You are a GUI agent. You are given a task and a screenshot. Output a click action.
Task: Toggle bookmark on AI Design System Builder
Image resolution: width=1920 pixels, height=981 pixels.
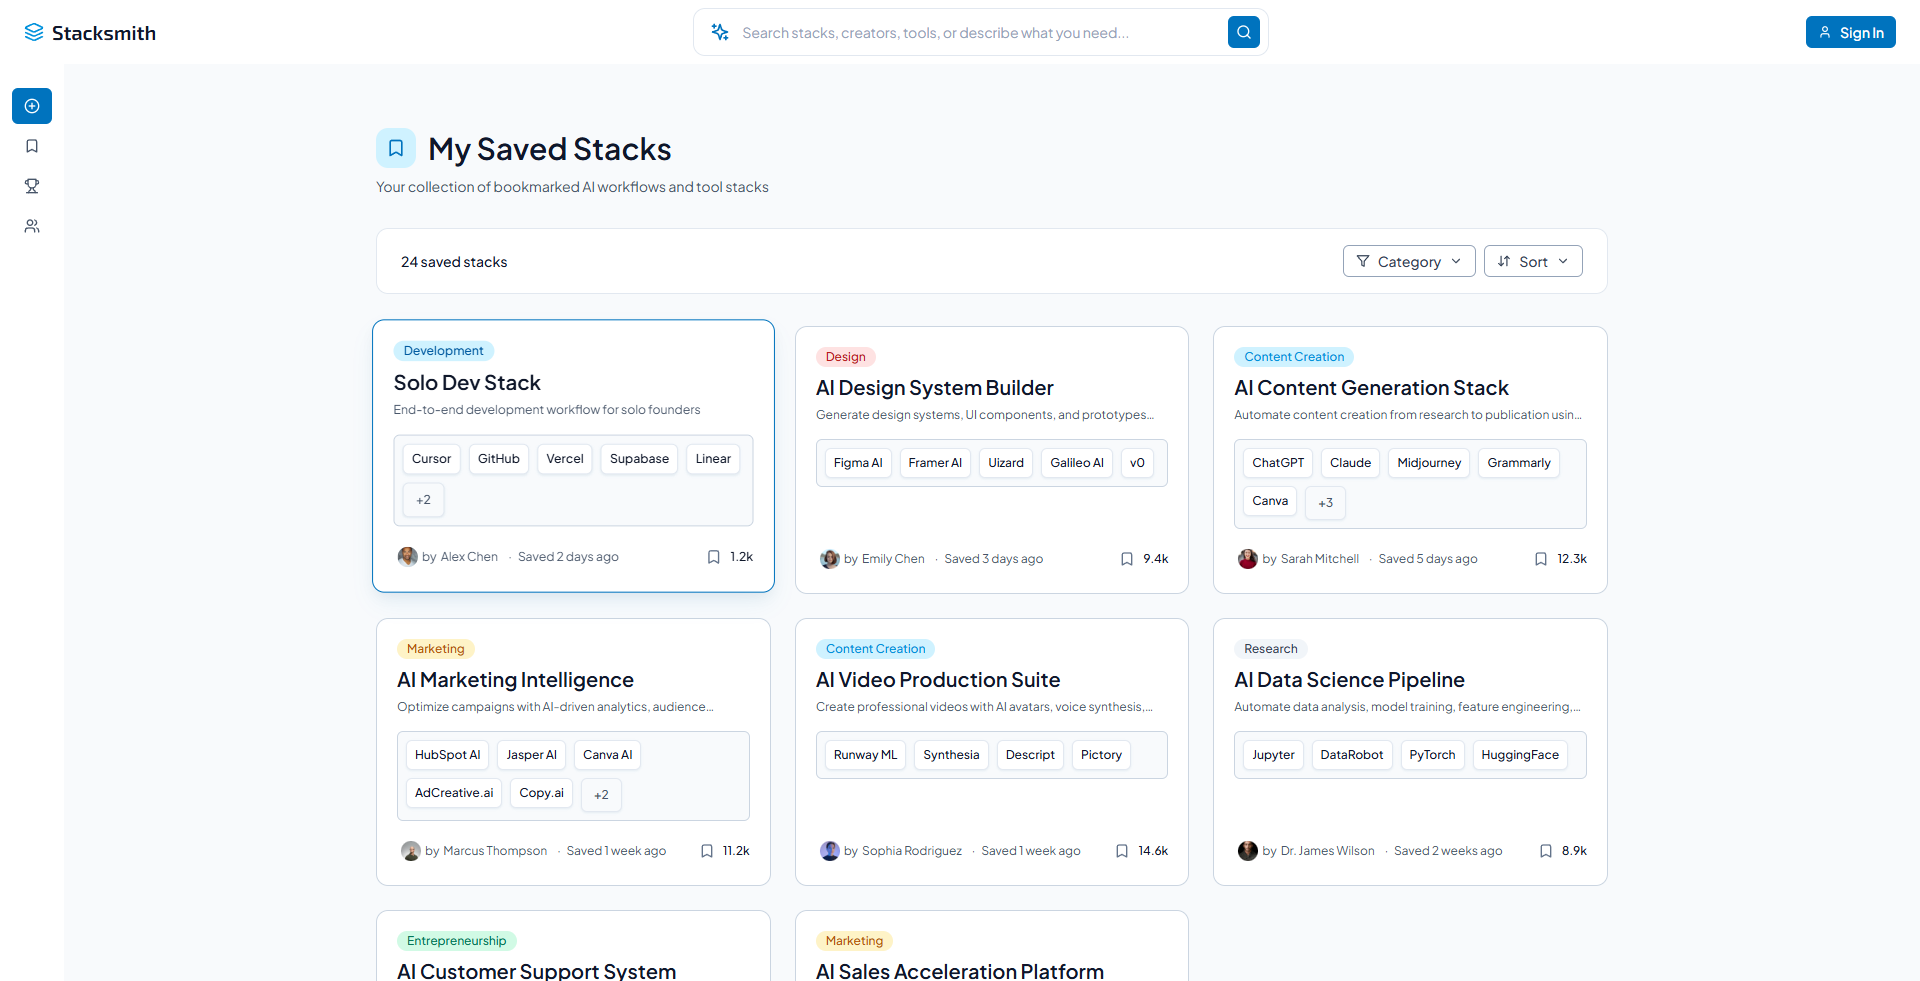(1127, 559)
